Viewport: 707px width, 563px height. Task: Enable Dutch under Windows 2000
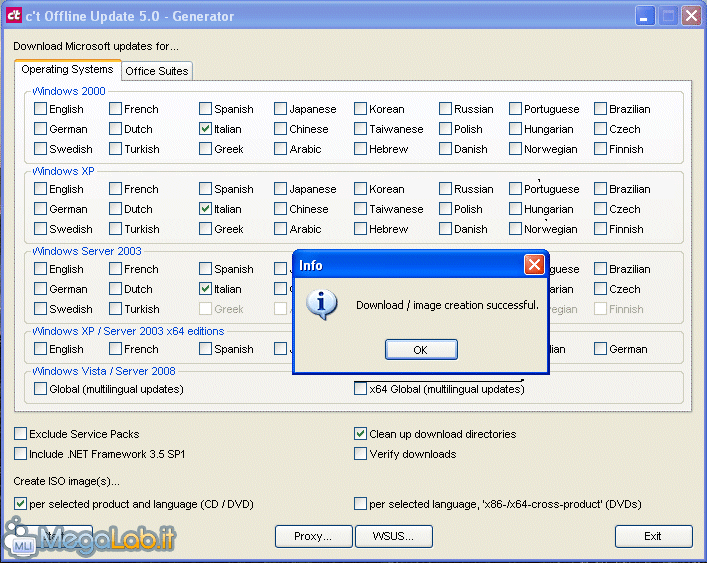pyautogui.click(x=115, y=129)
